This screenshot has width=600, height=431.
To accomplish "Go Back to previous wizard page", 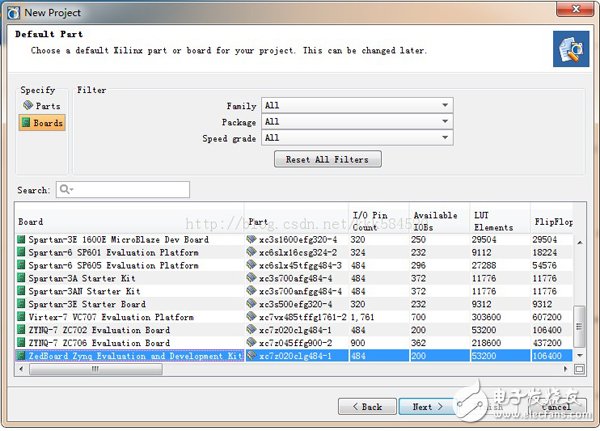I will [x=366, y=407].
